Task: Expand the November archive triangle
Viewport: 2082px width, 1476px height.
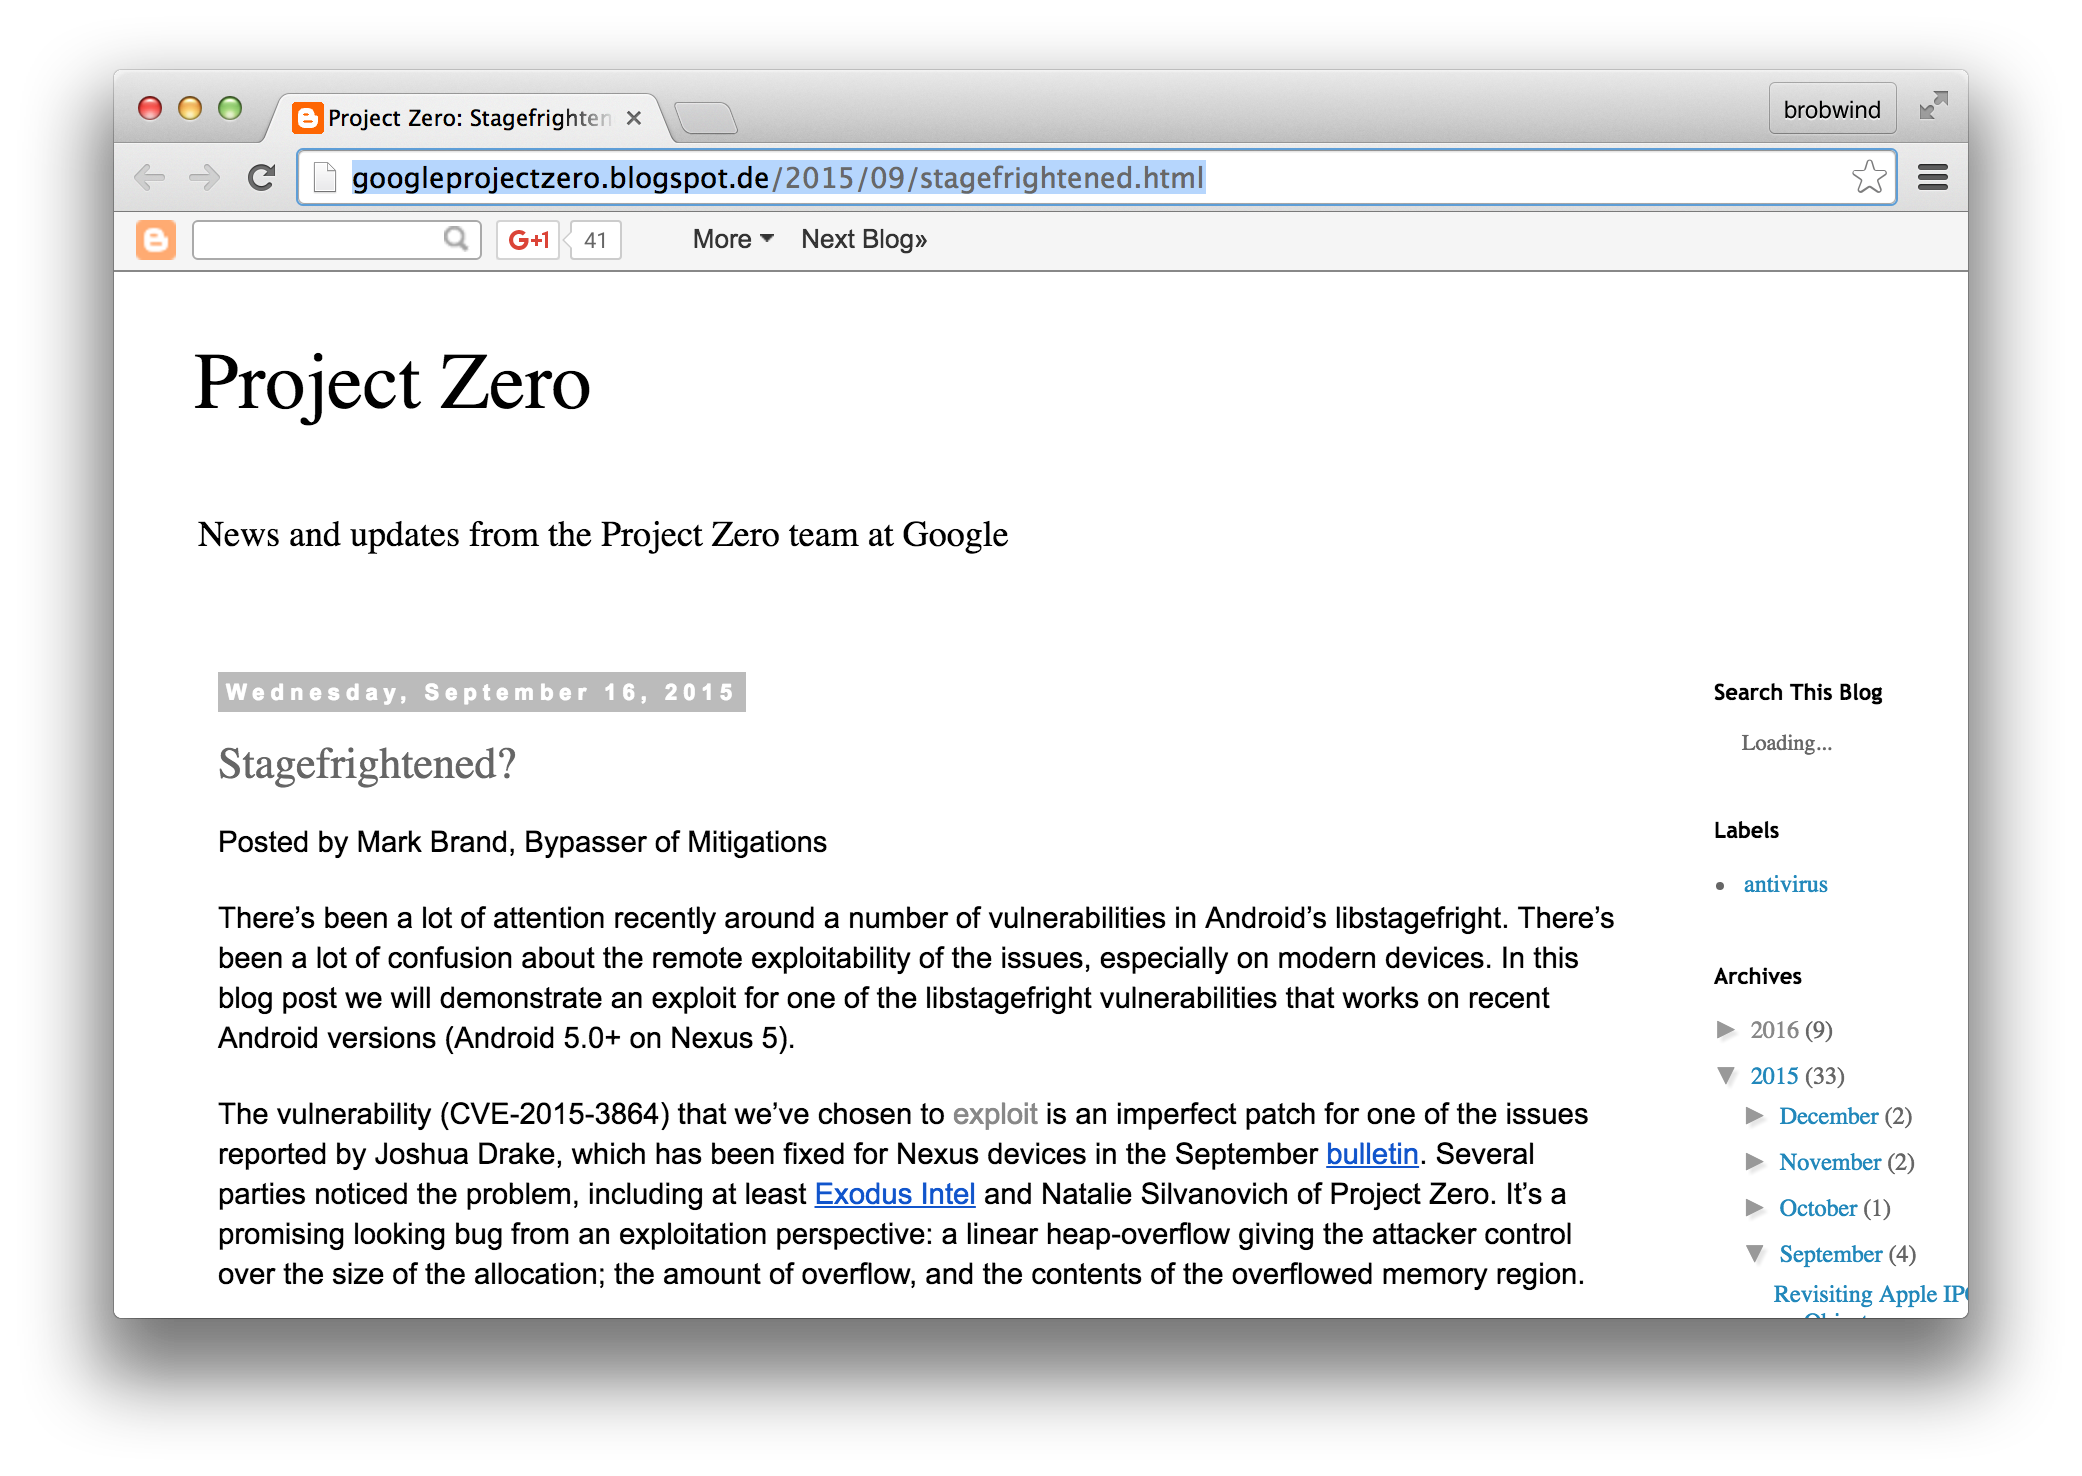Action: click(x=1755, y=1161)
